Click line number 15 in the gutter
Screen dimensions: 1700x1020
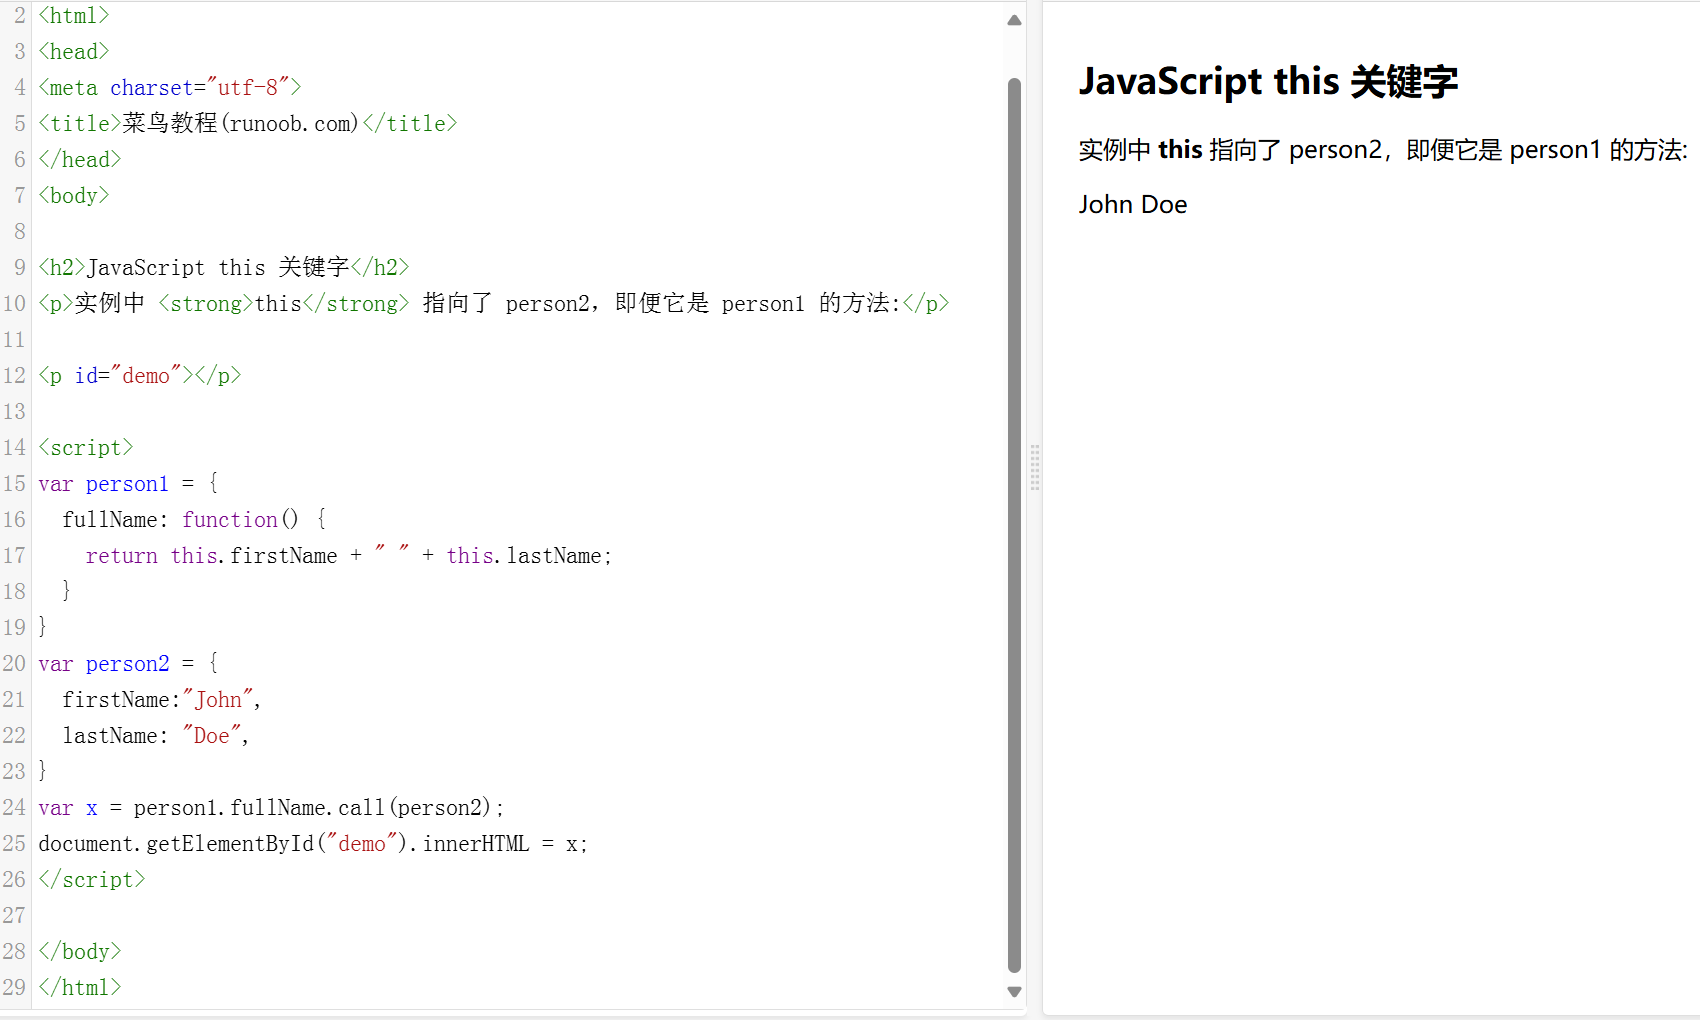[14, 484]
